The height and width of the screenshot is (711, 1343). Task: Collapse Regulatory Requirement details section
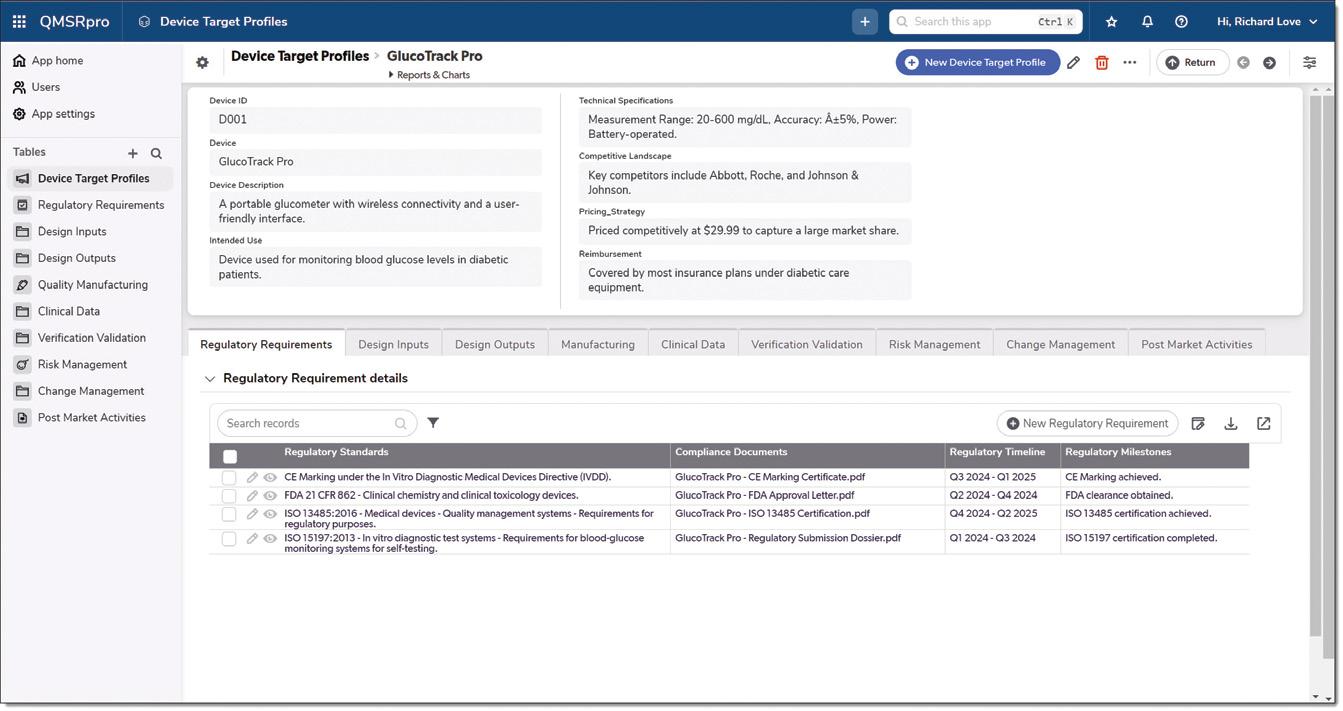210,379
